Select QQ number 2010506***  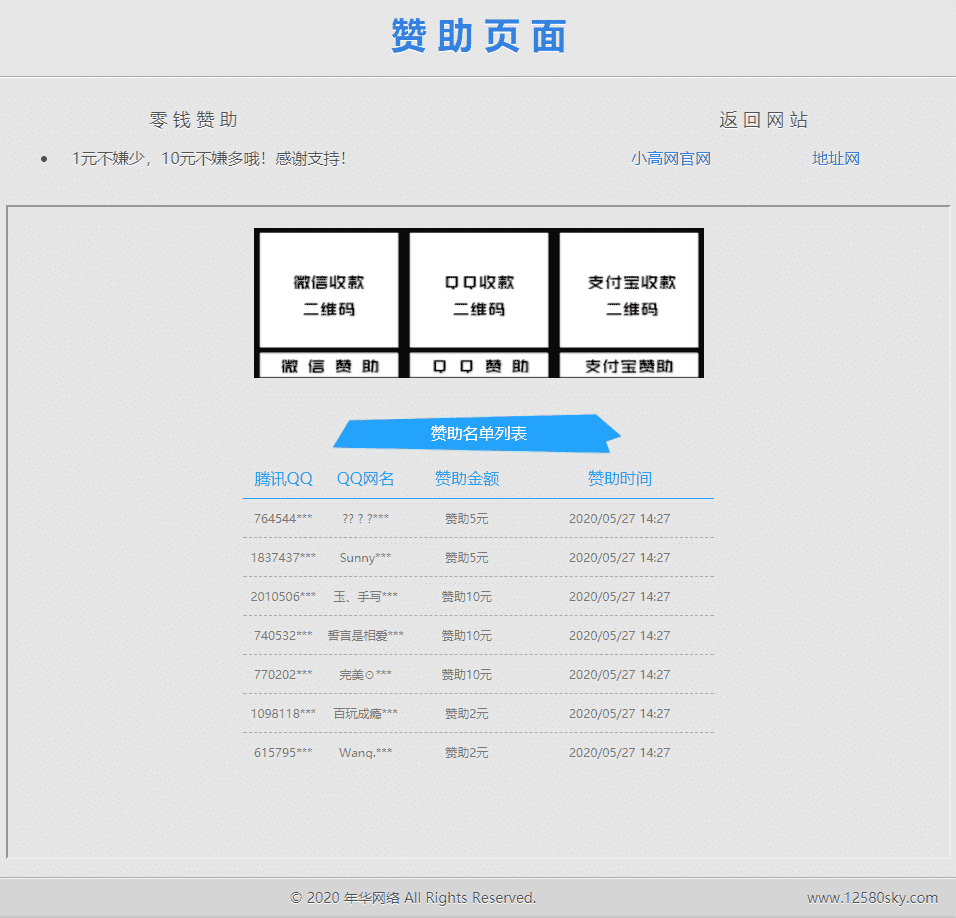tap(283, 597)
